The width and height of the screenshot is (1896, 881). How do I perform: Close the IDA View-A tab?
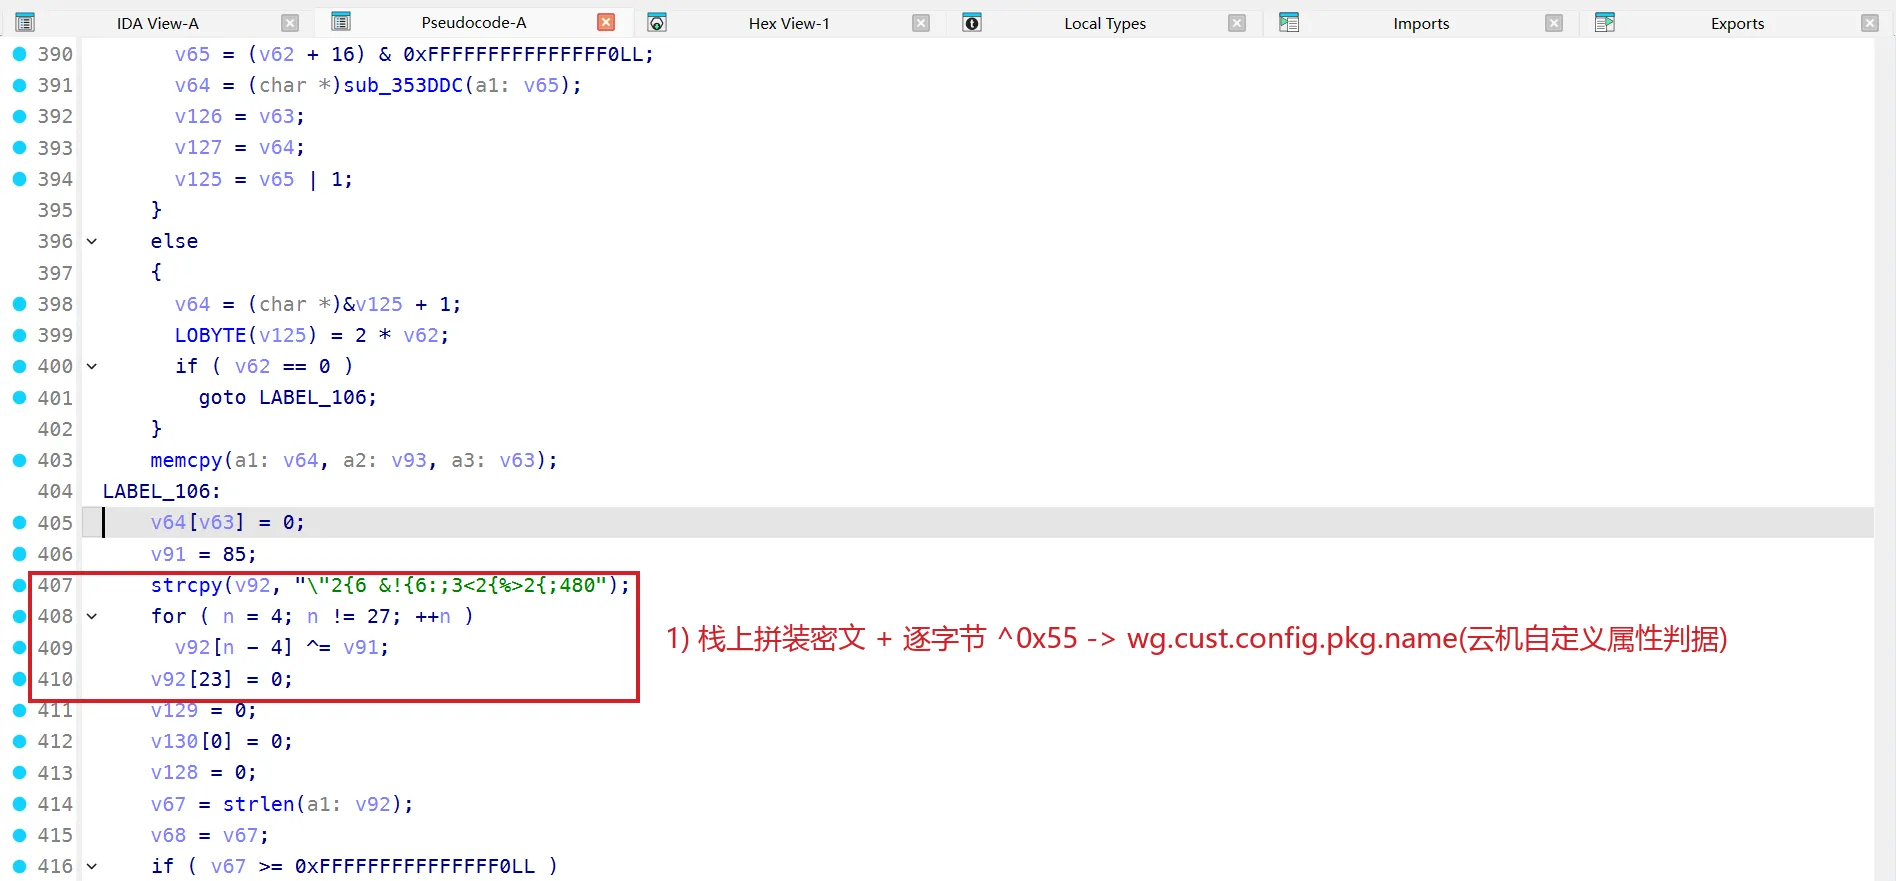tap(290, 23)
